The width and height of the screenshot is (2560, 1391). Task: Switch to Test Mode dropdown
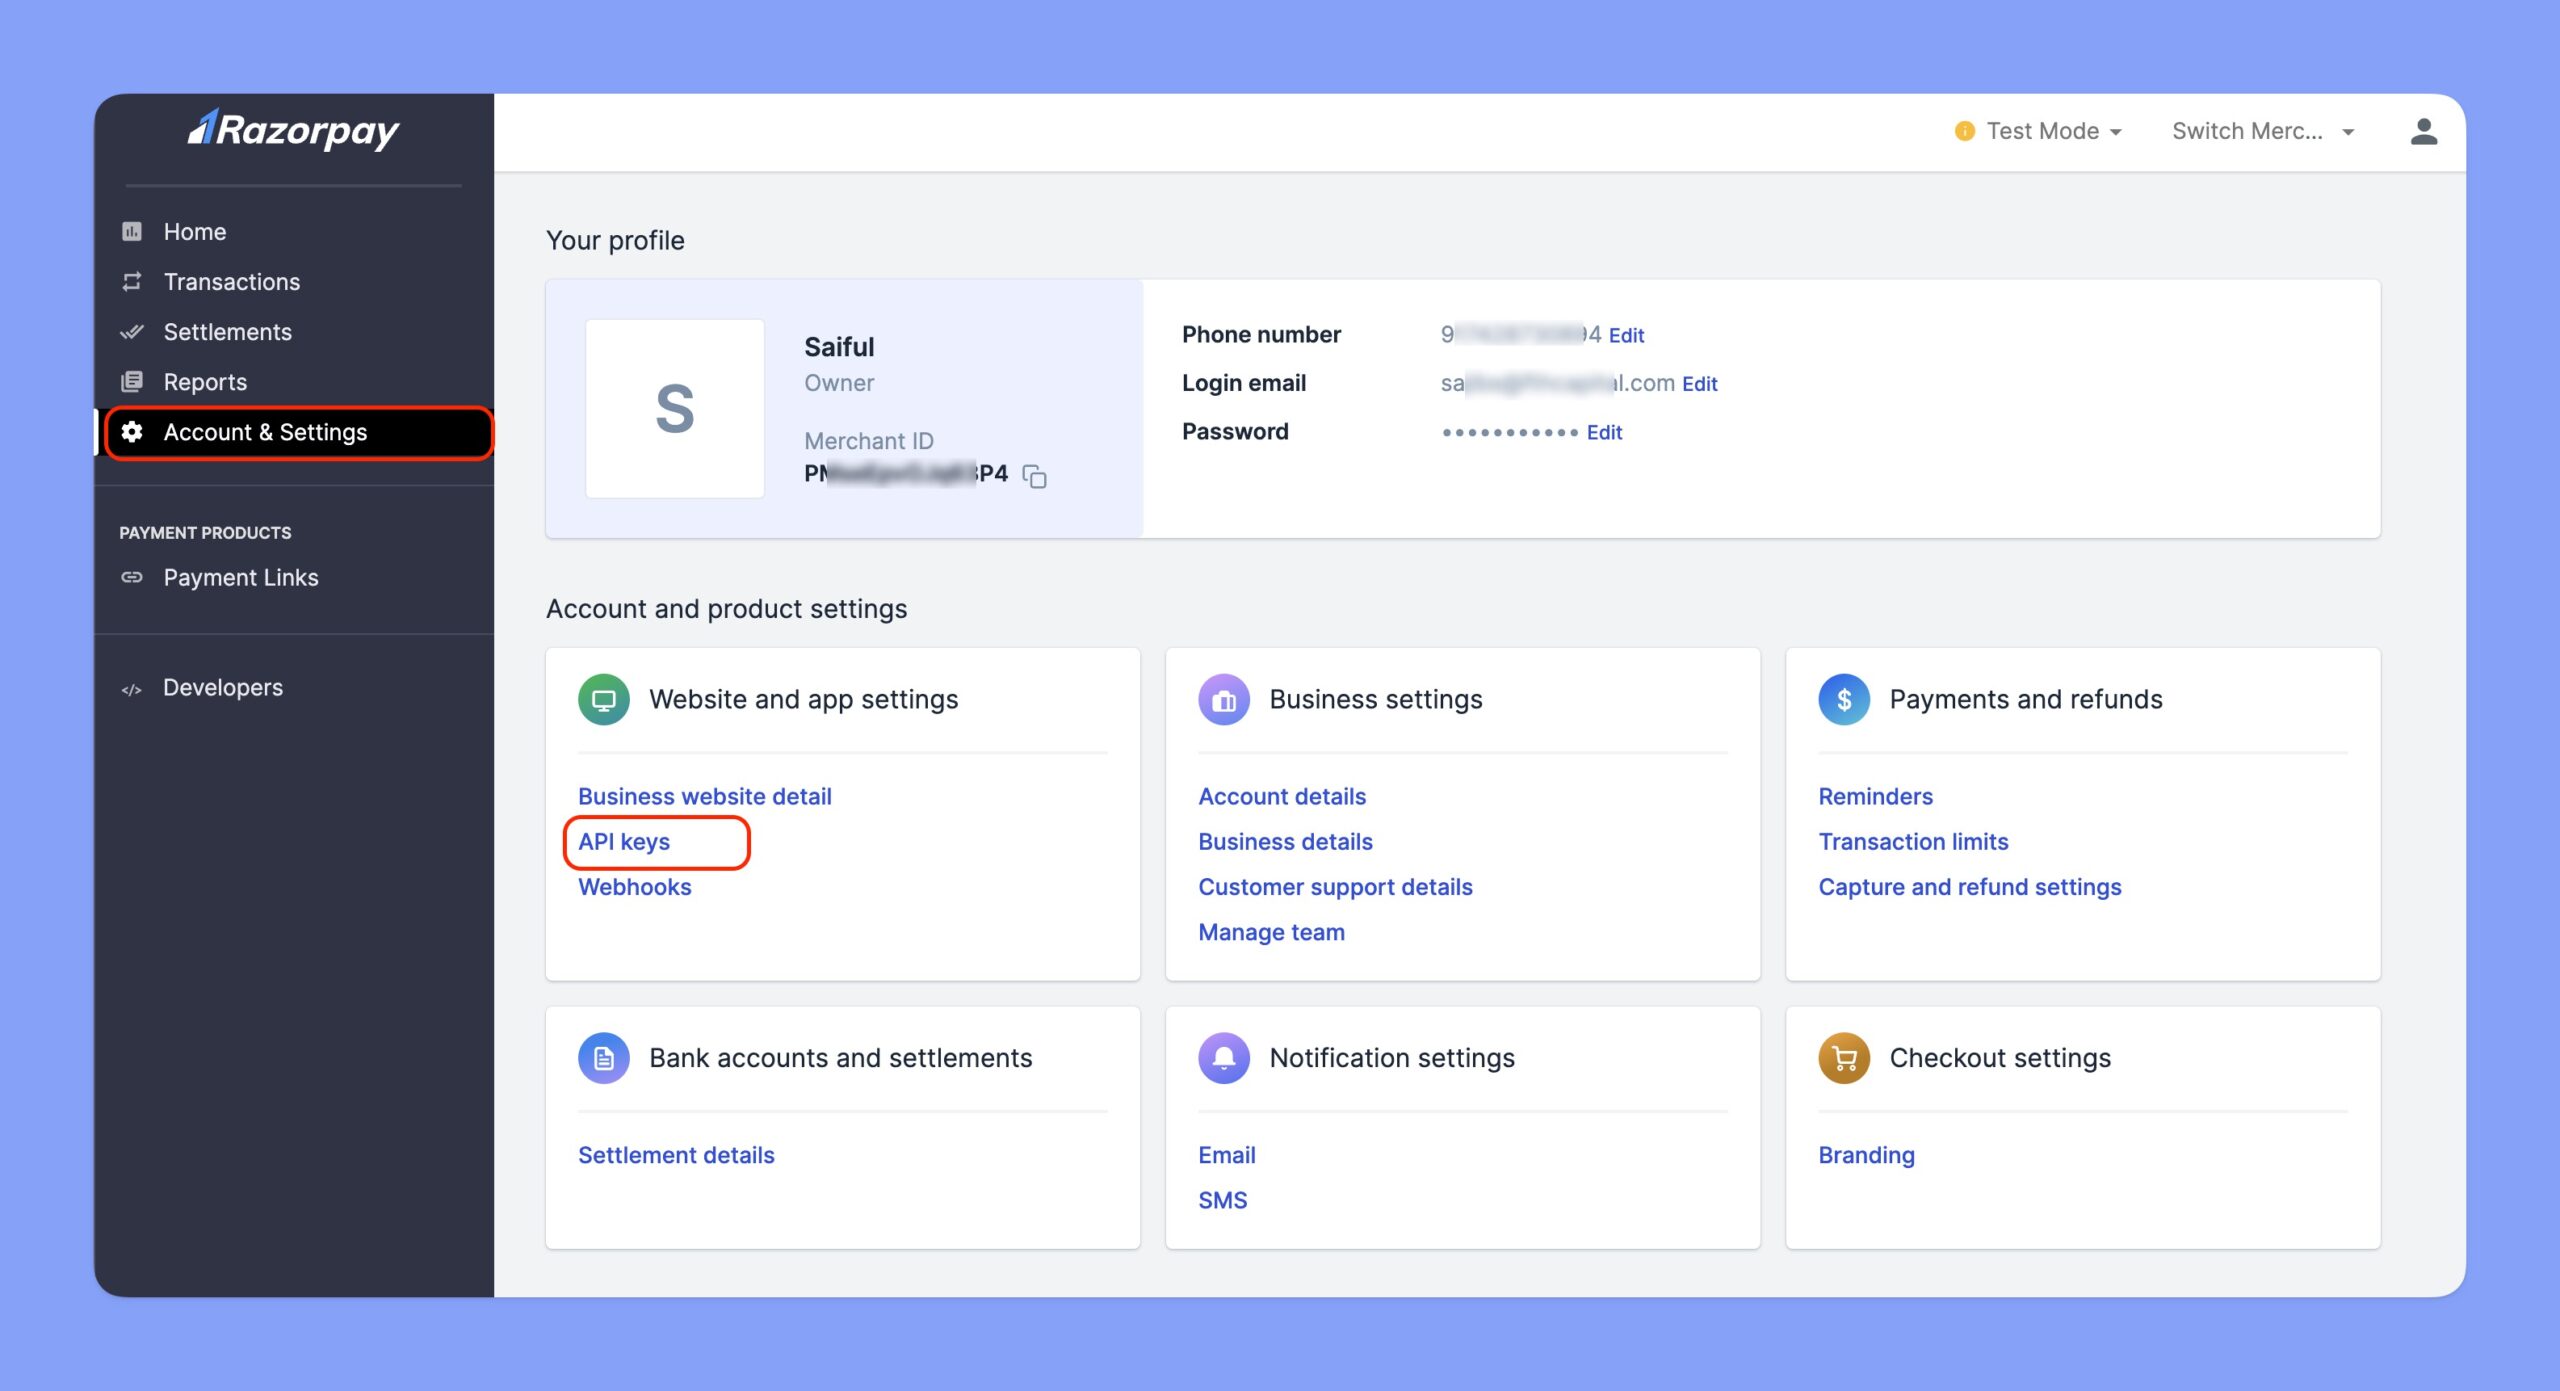(x=2043, y=128)
